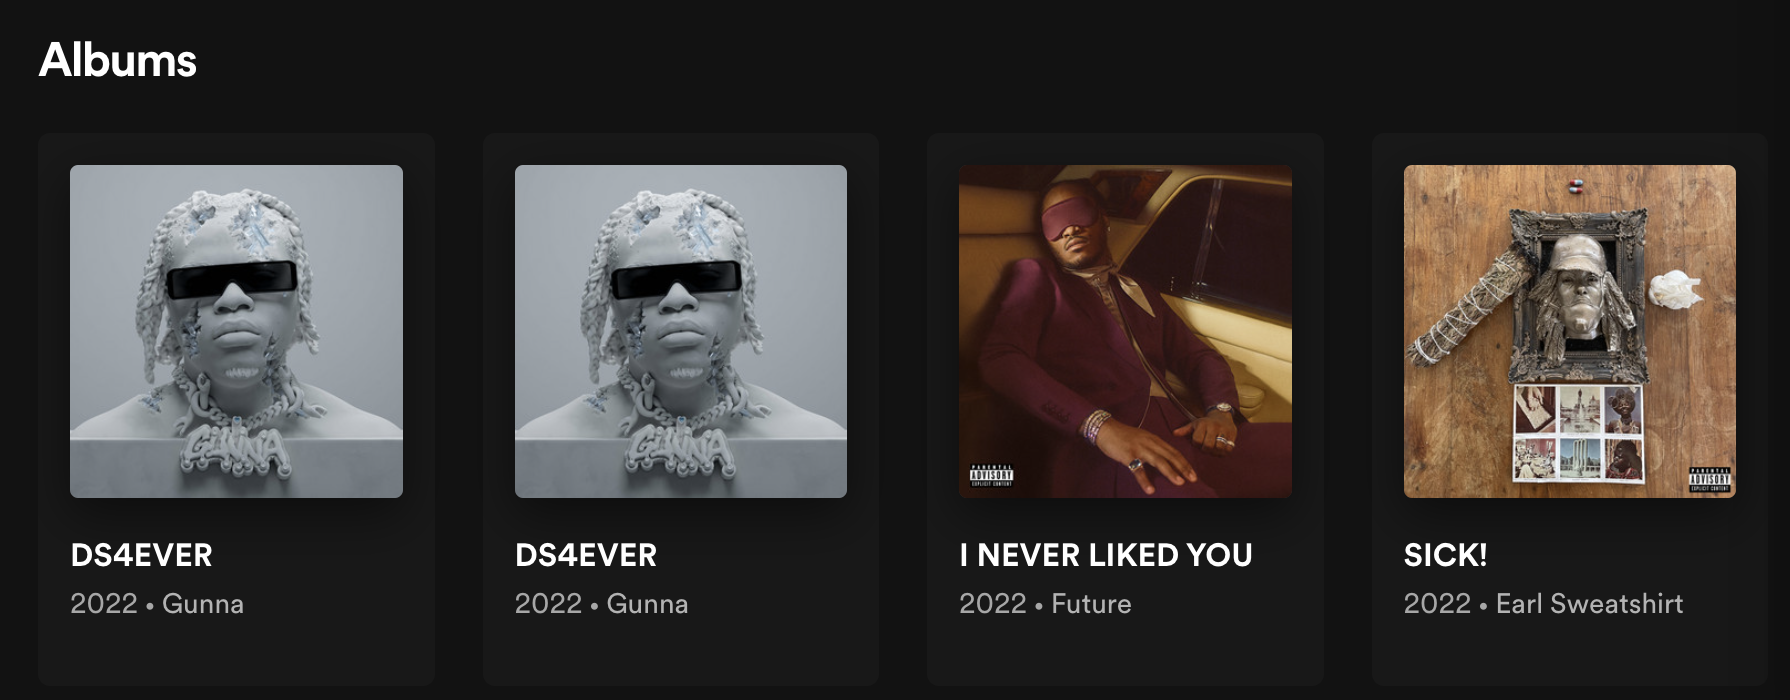
Task: Click Gunna artist name under second DS4EVER
Action: point(648,604)
